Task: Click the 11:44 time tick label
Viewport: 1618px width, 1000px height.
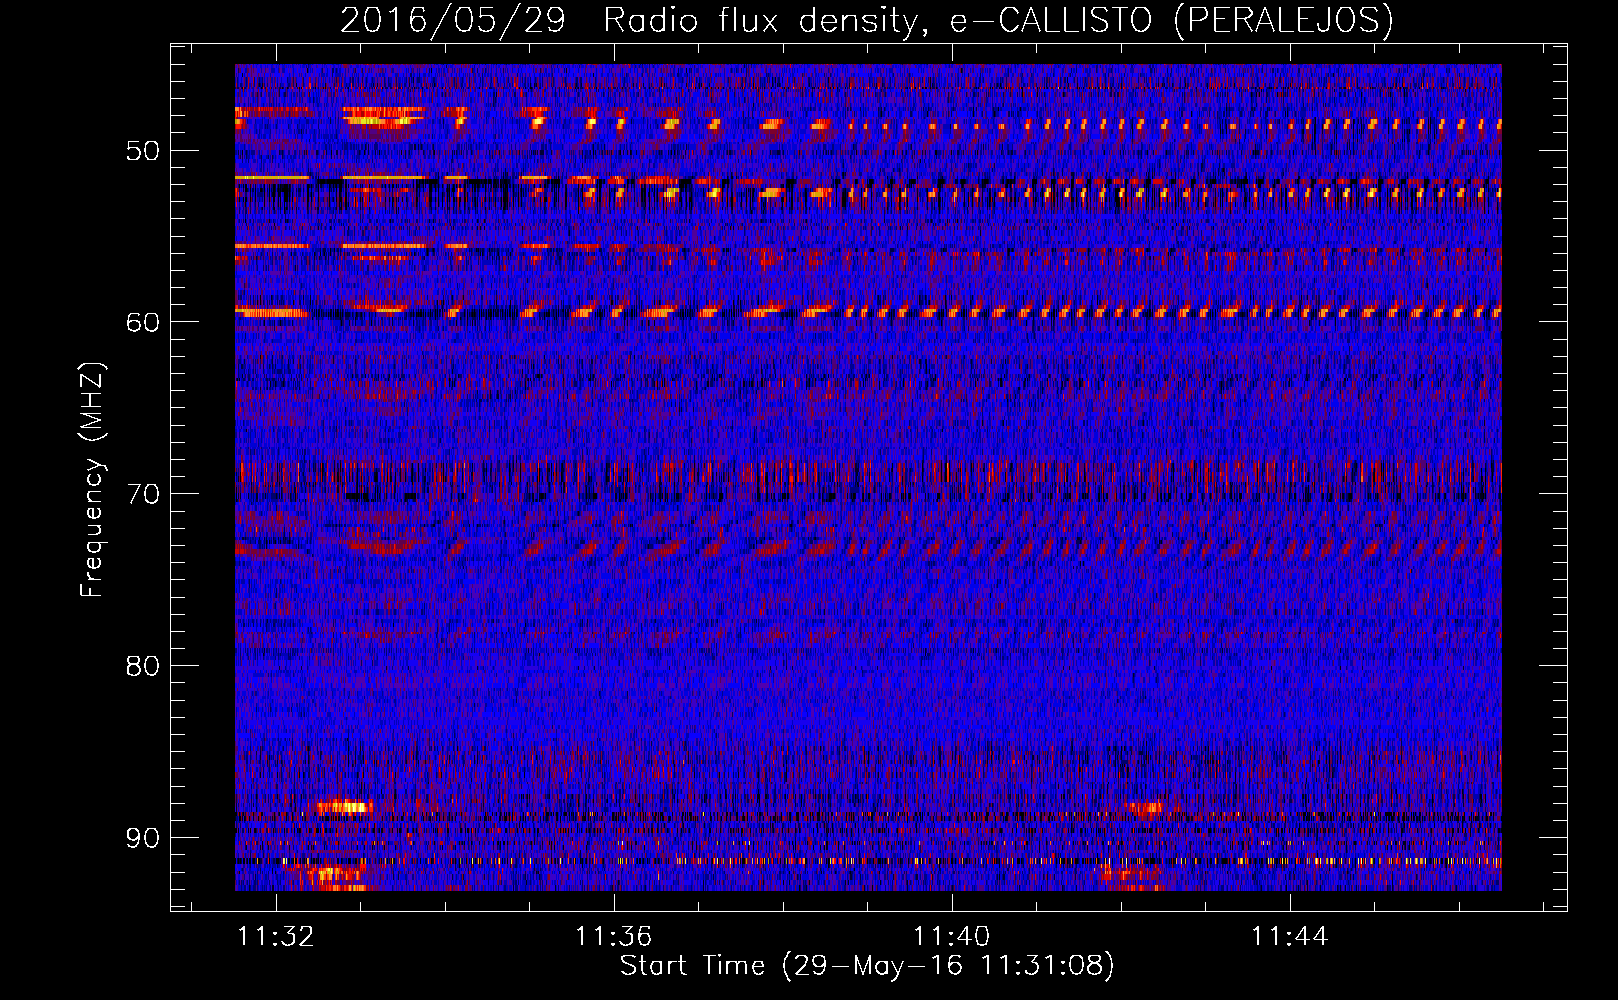Action: click(1290, 936)
